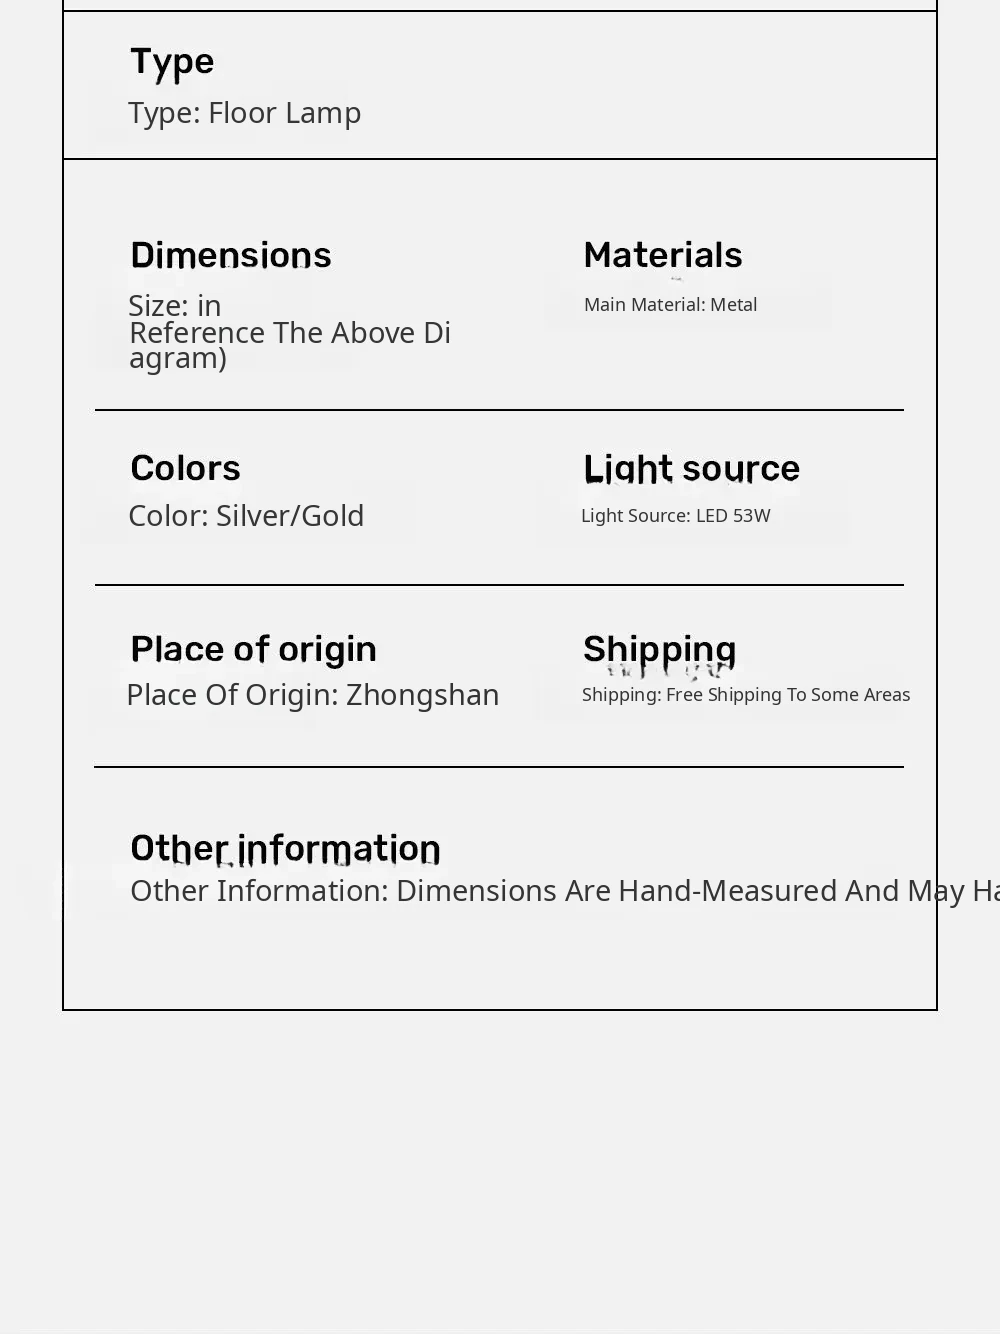Click 'Shipping: Free Shipping To Some Areas'
This screenshot has height=1342, width=1000.
pyautogui.click(x=745, y=695)
